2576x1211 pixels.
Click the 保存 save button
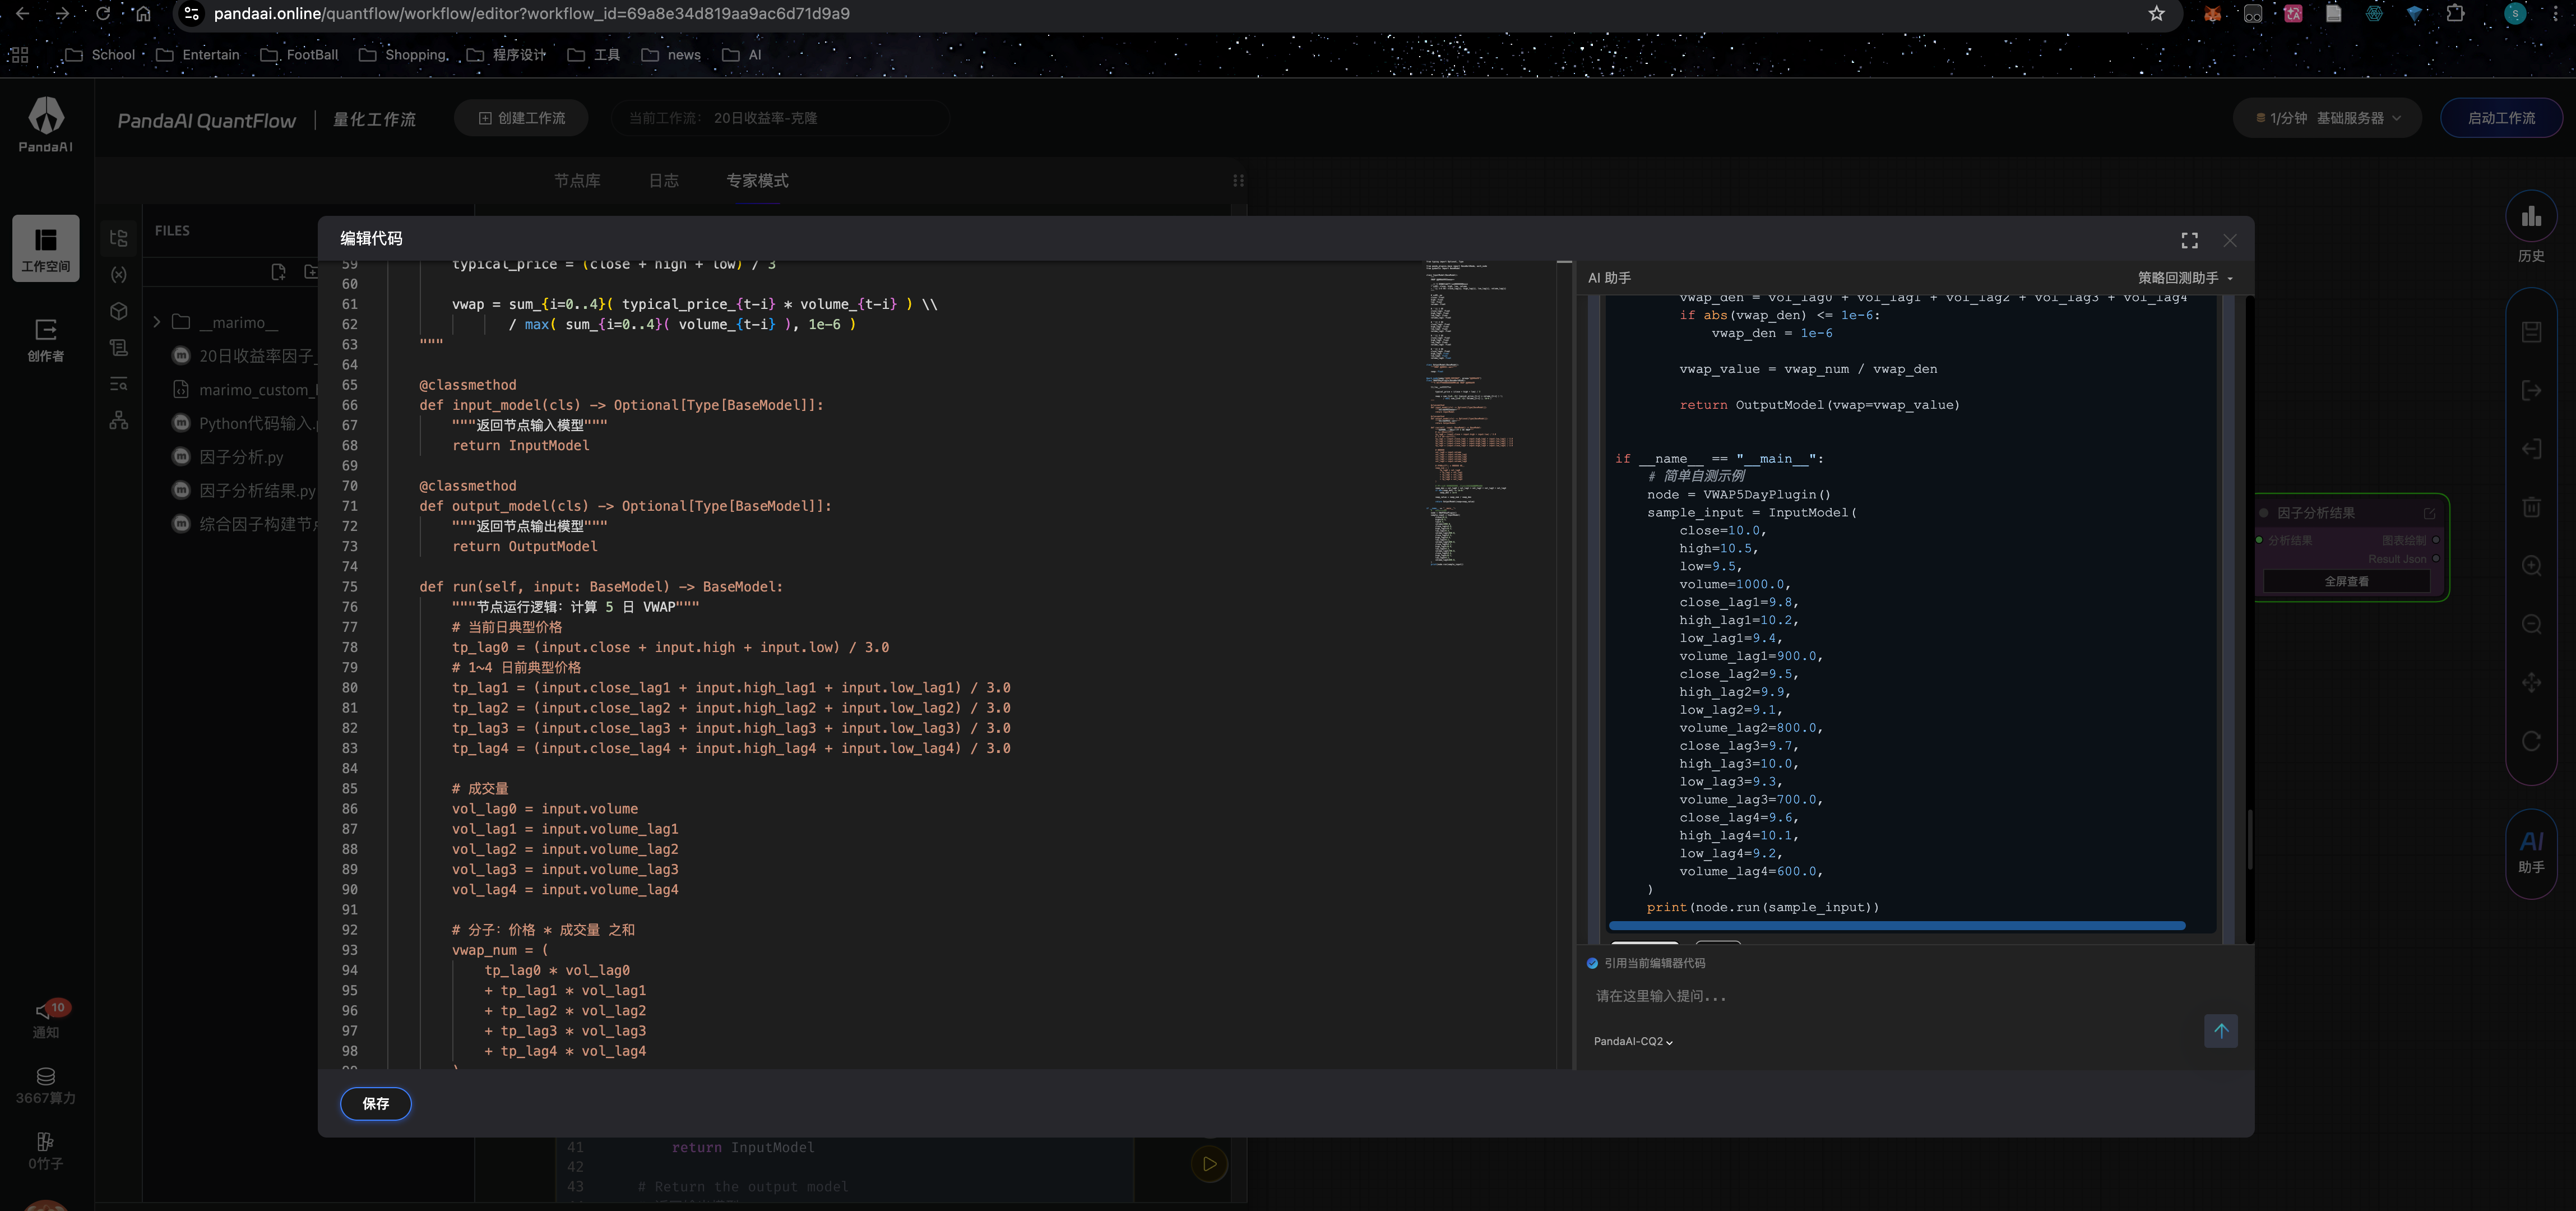pyautogui.click(x=375, y=1104)
